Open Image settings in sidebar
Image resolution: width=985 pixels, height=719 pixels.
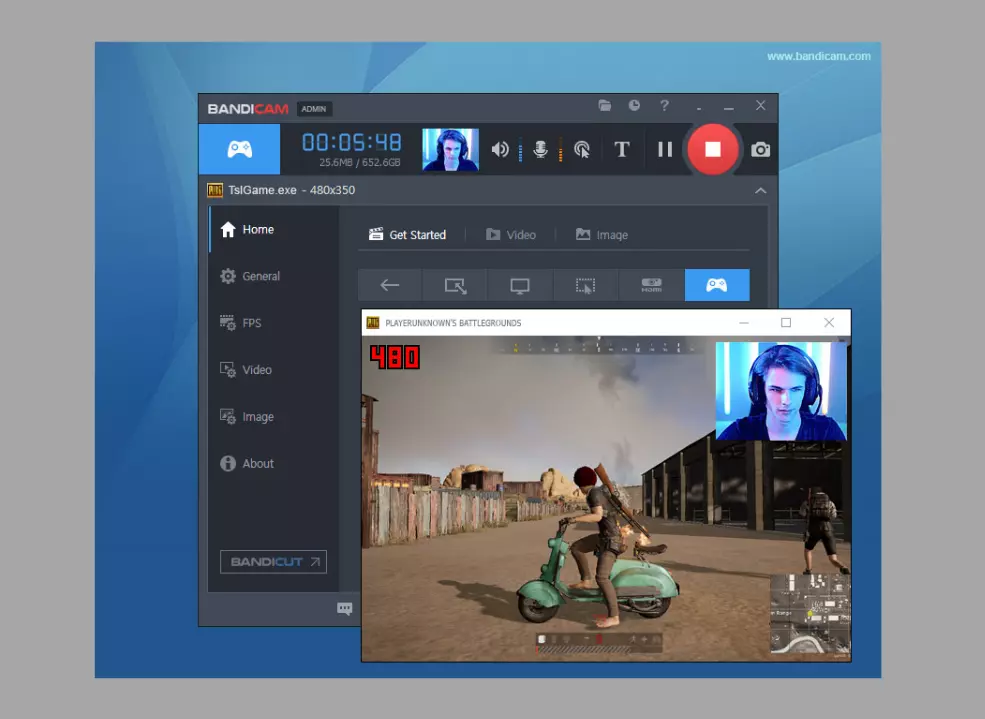pos(274,416)
